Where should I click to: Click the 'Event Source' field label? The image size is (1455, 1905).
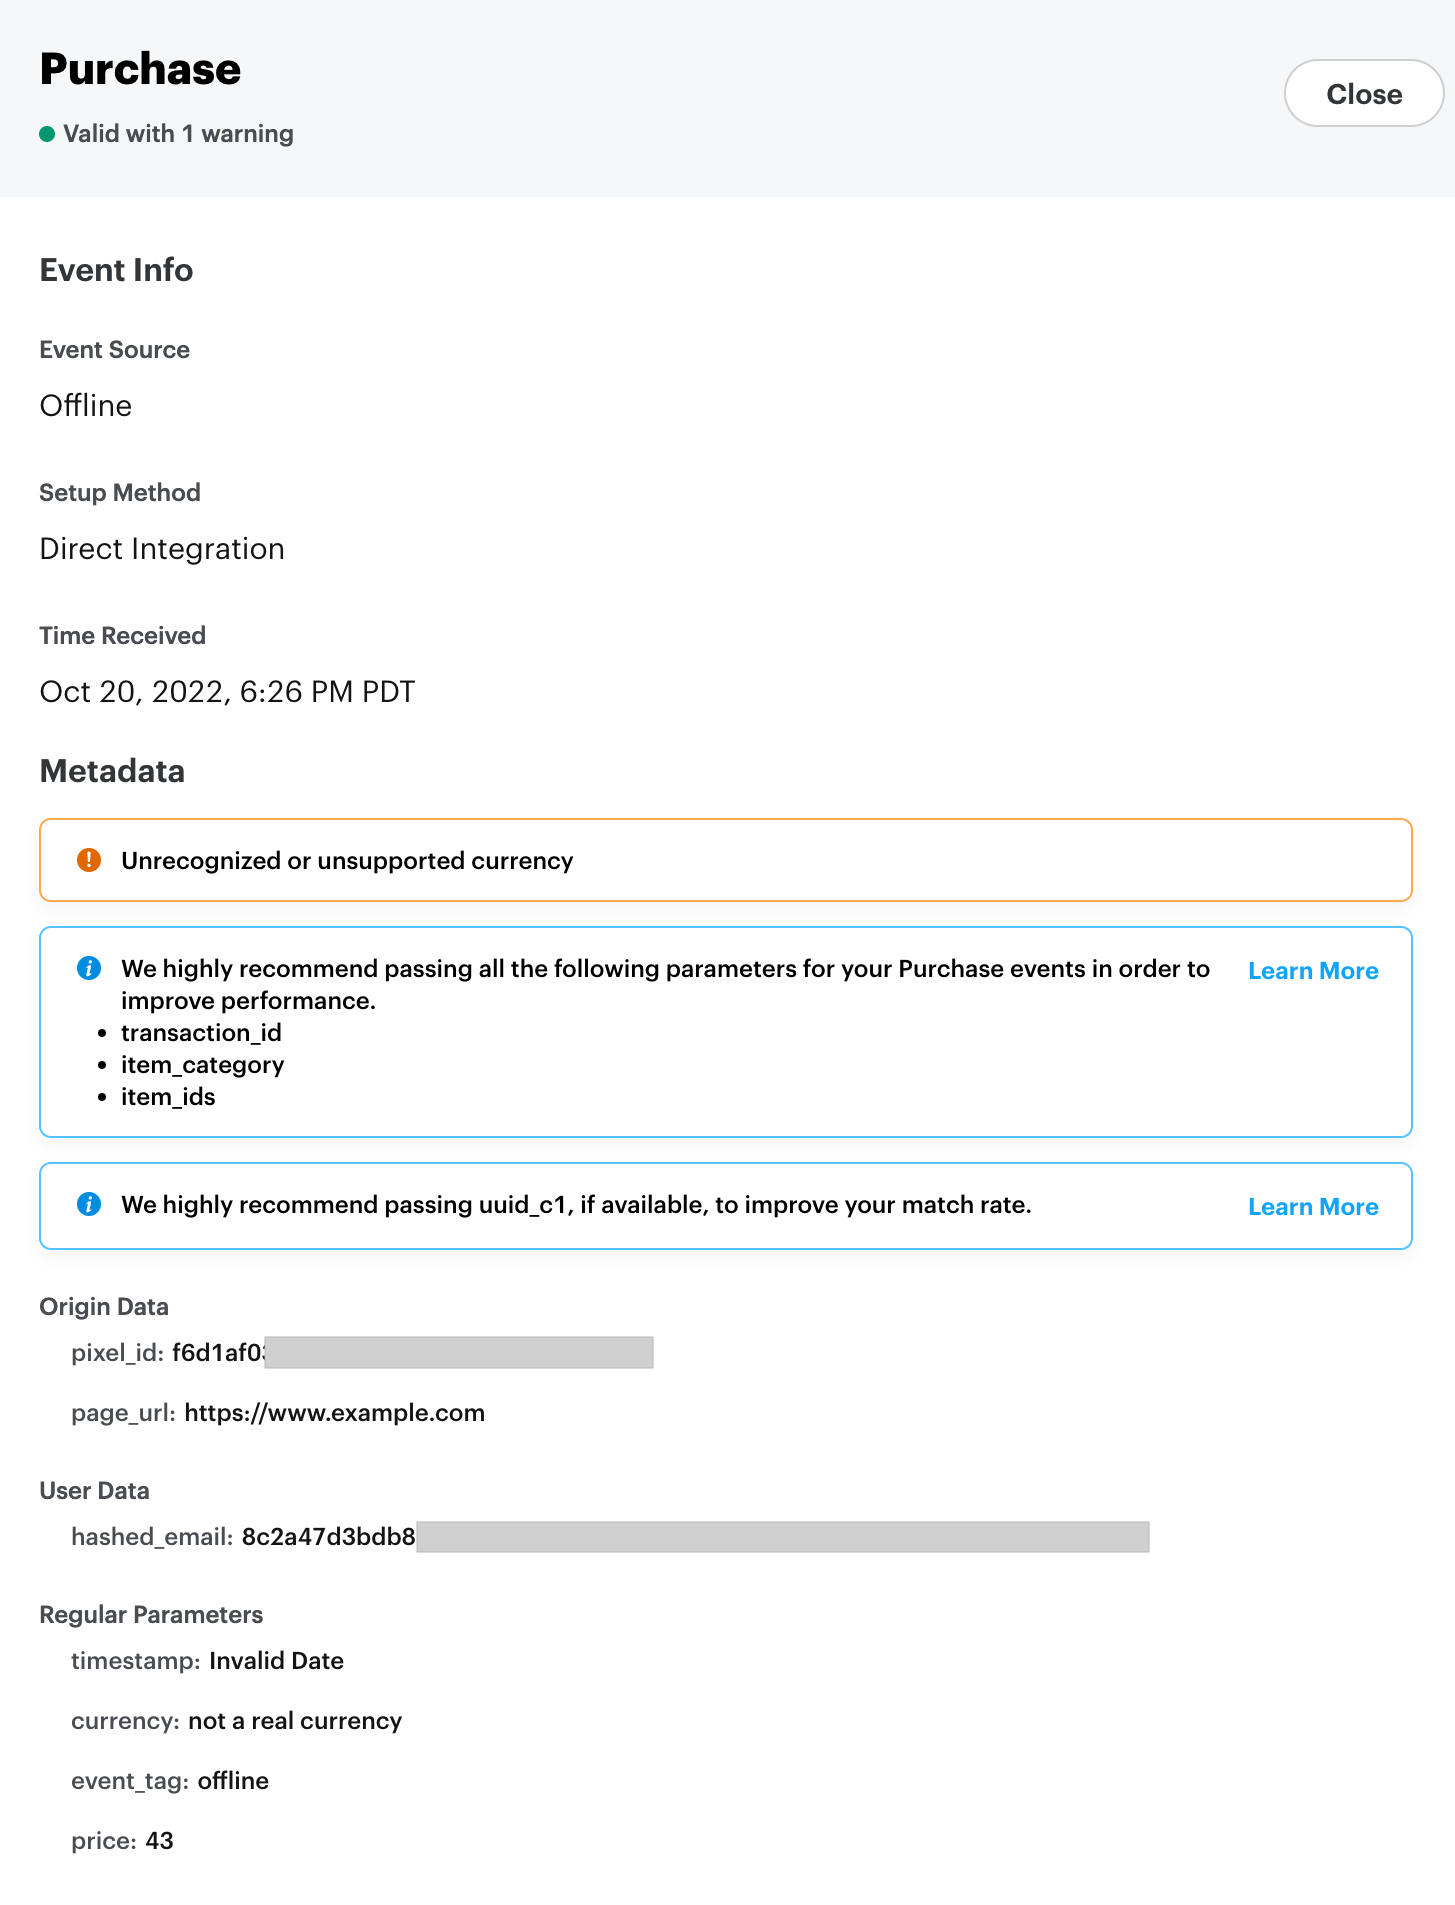tap(115, 350)
